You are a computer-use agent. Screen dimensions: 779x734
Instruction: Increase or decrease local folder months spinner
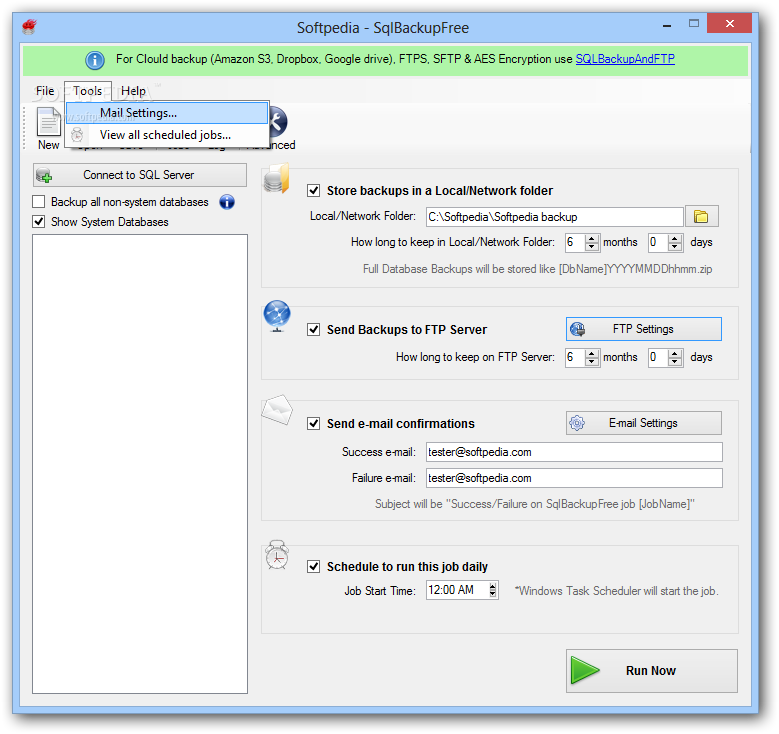(591, 242)
